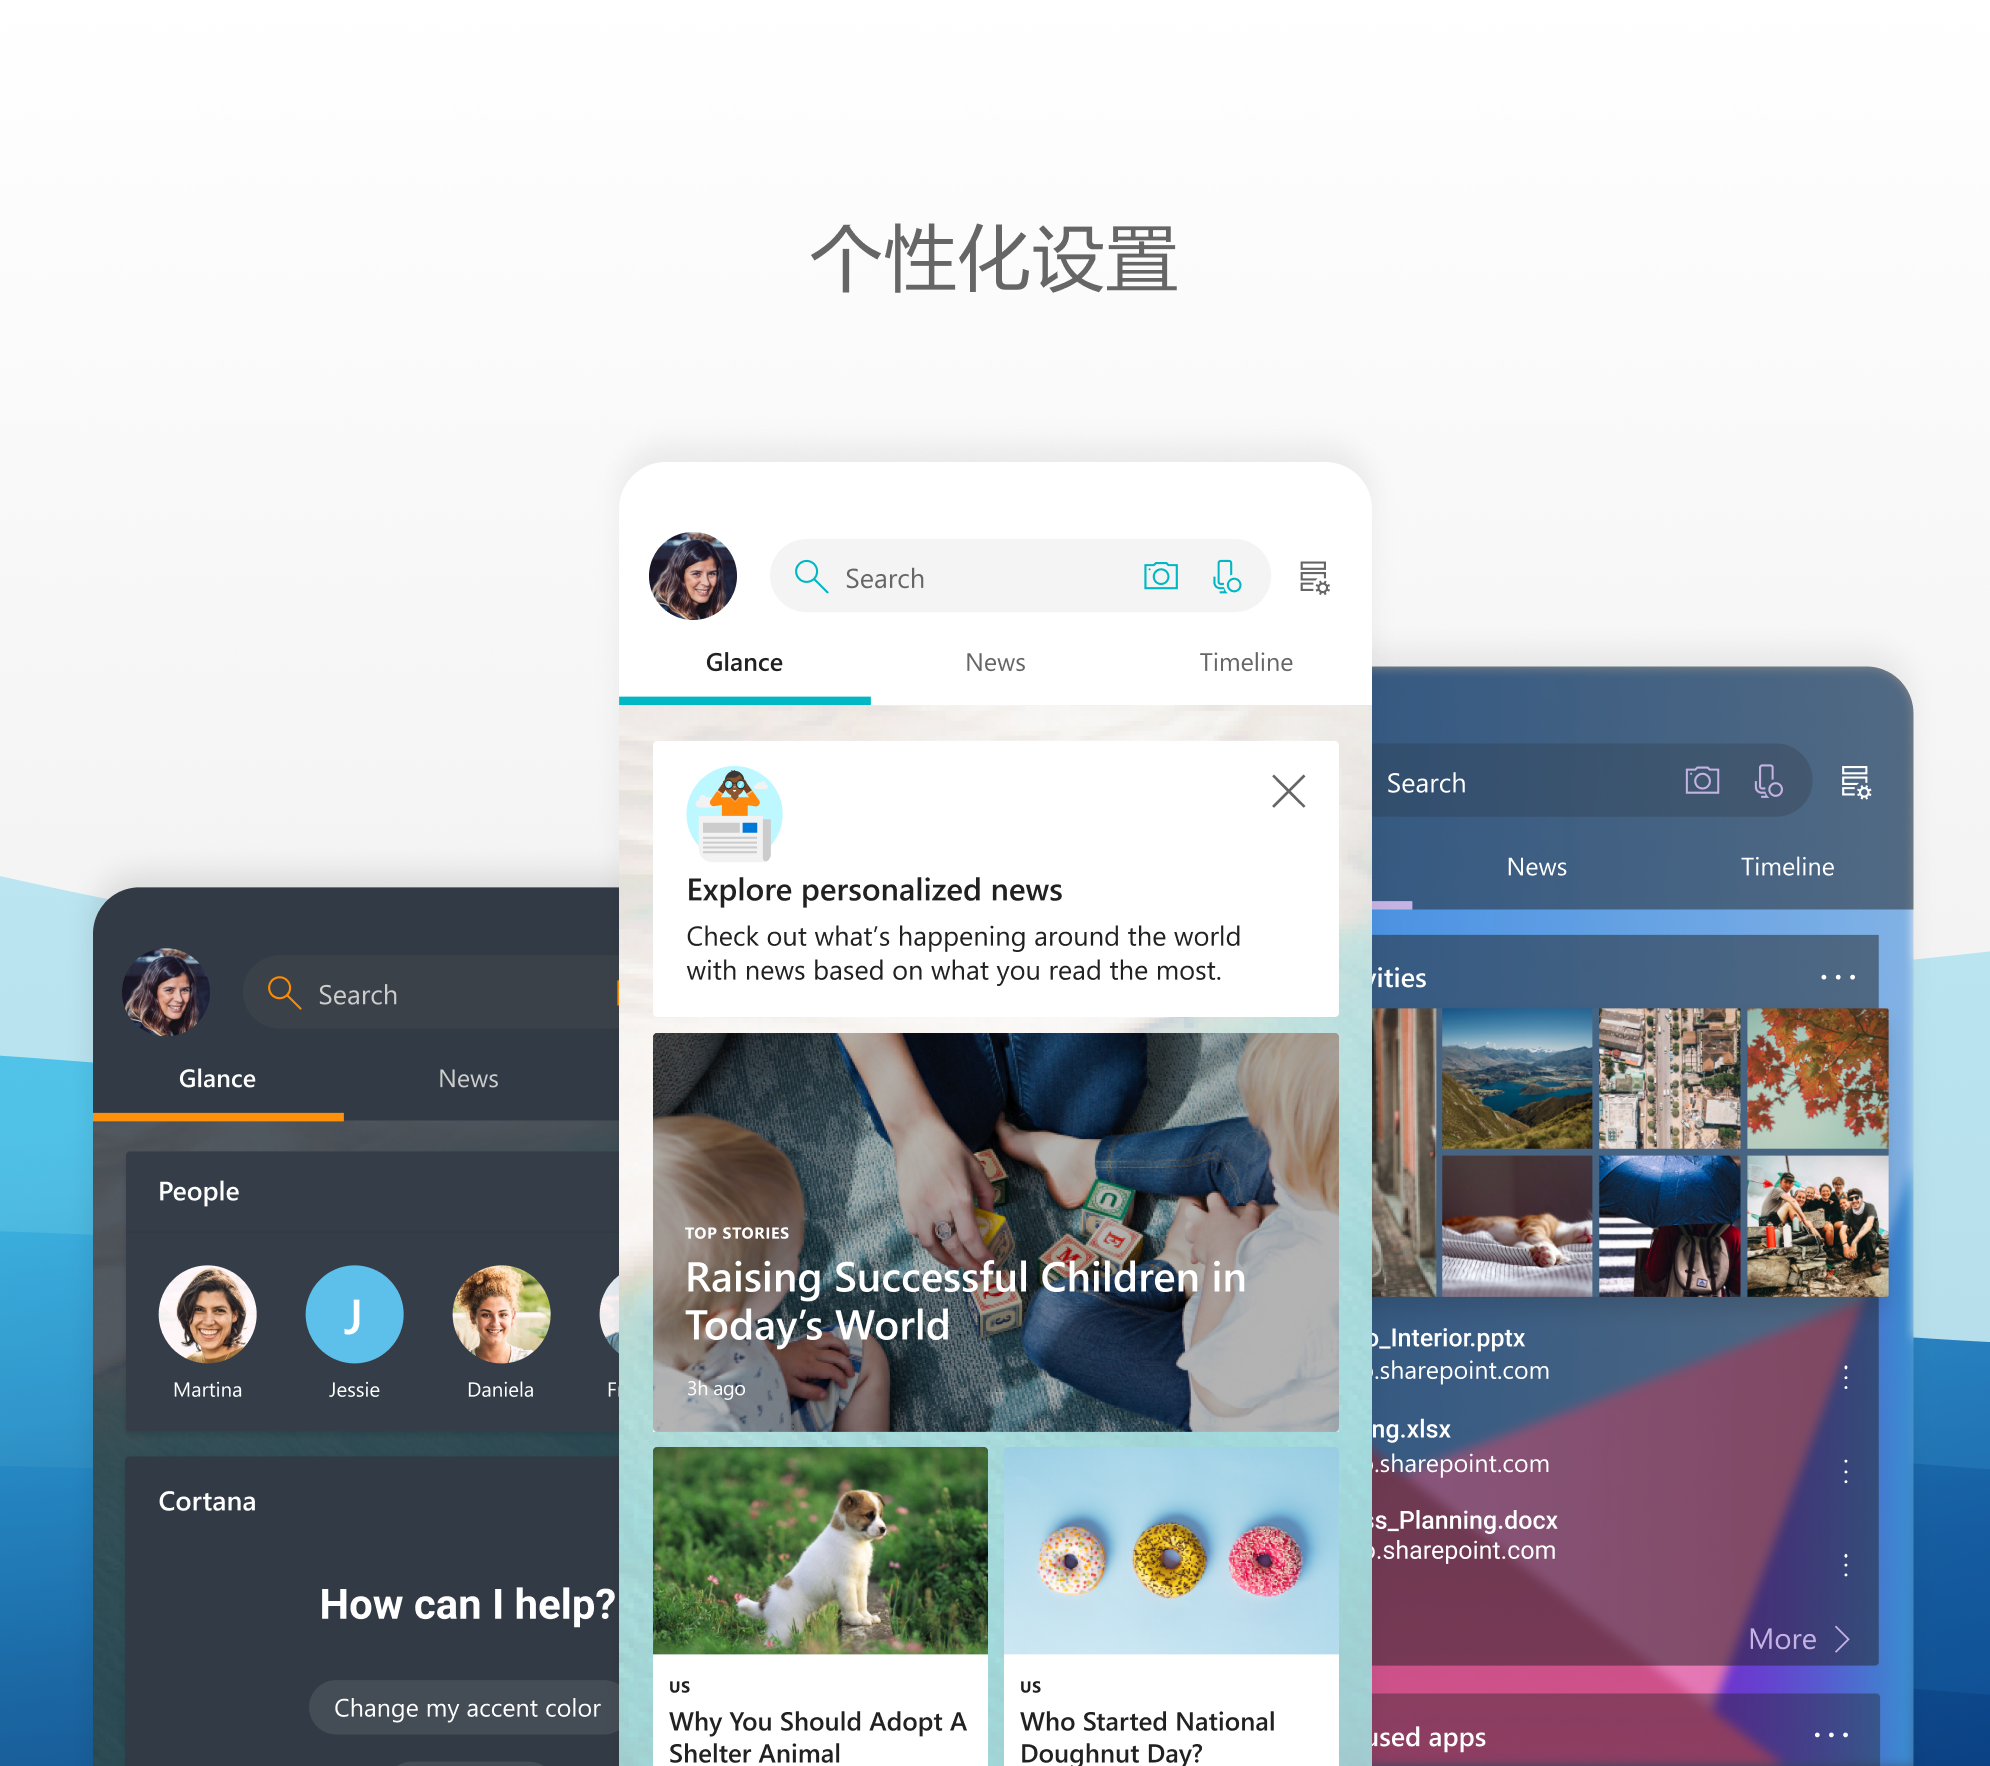
Task: Select the Glance tab in main panel
Action: (742, 661)
